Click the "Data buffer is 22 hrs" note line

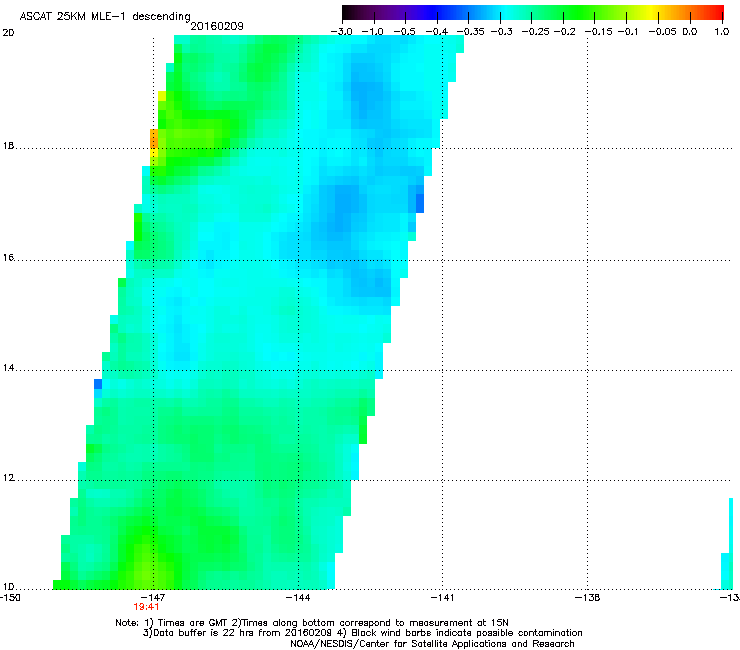[362, 633]
